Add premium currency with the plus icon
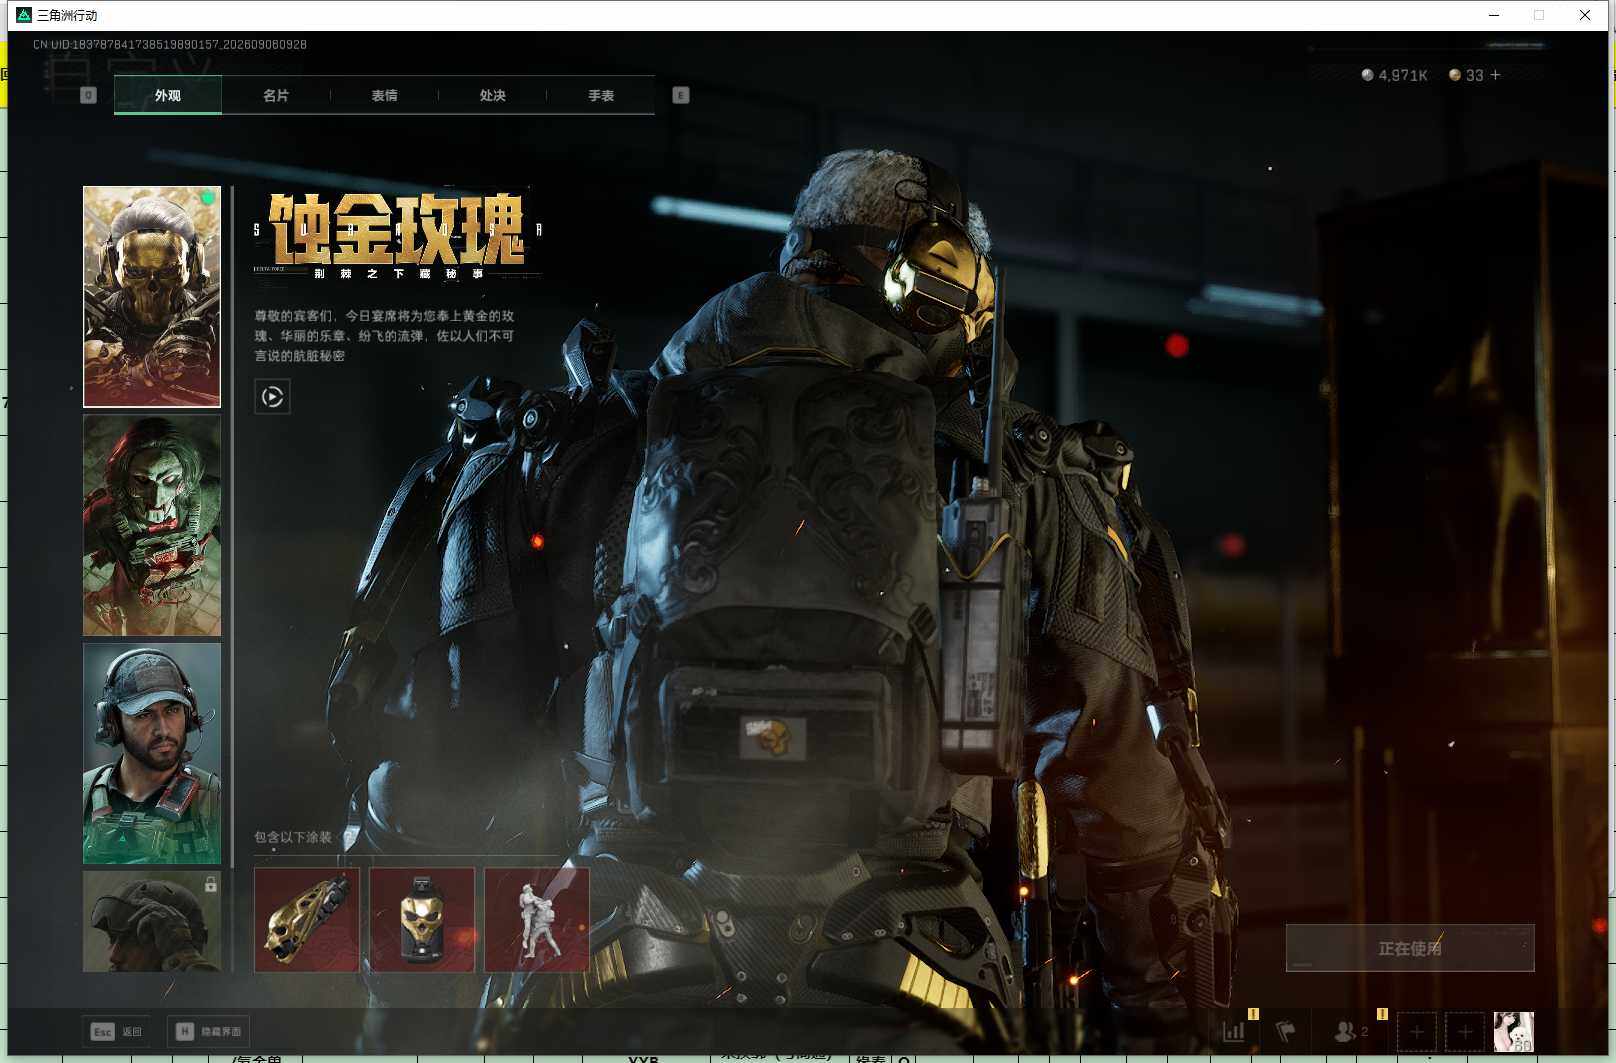 [x=1495, y=75]
